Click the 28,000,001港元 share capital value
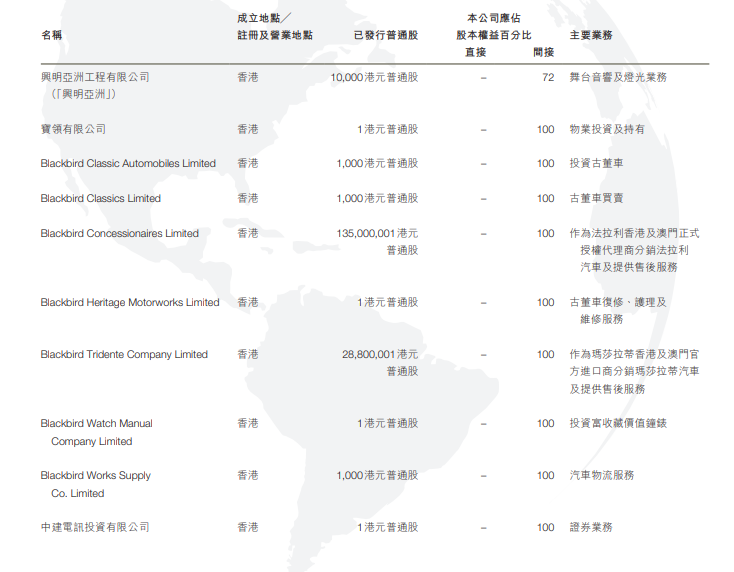 [x=380, y=355]
